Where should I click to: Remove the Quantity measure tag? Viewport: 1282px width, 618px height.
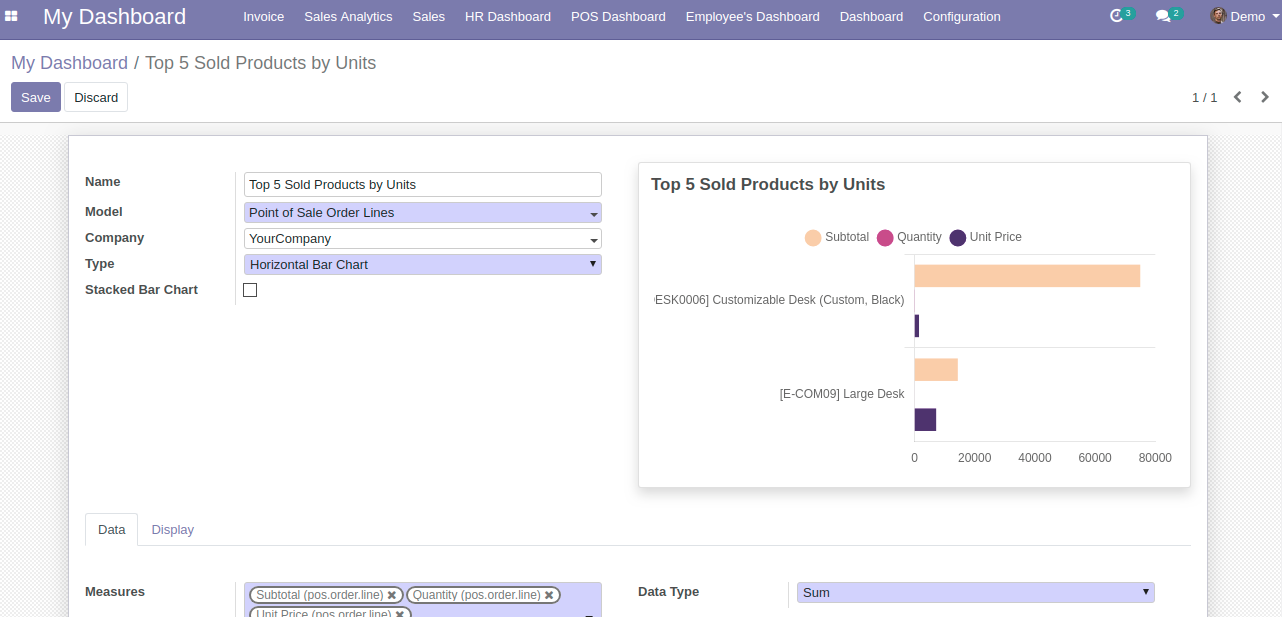click(x=549, y=595)
